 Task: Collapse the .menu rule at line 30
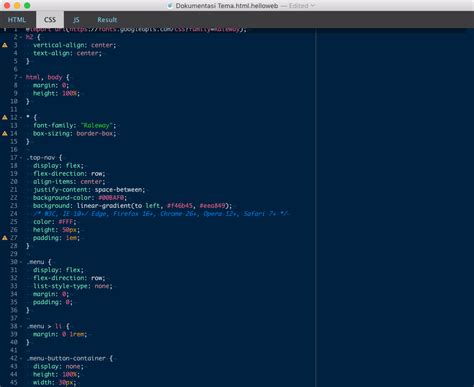21,262
